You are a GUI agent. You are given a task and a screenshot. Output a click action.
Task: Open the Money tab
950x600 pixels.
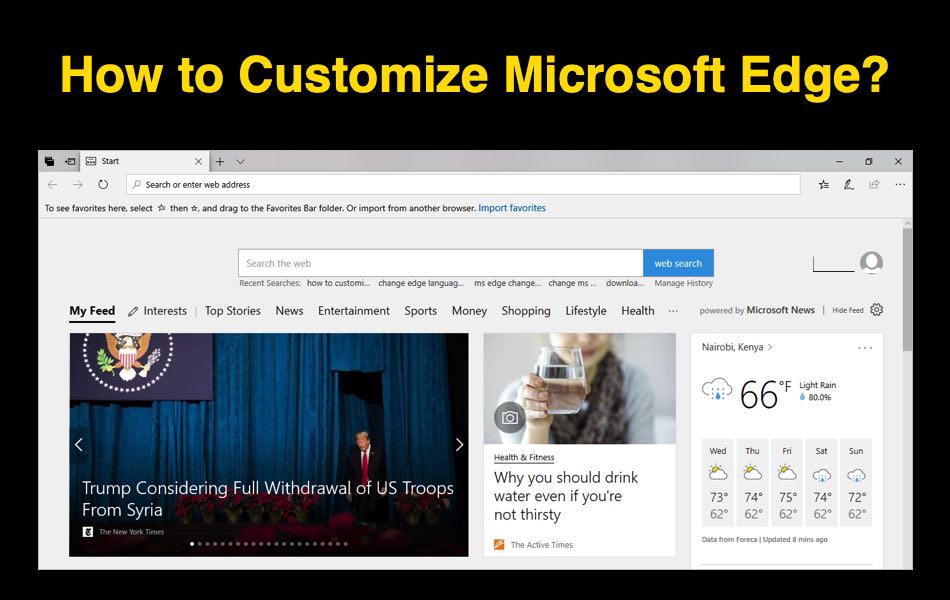click(x=469, y=311)
